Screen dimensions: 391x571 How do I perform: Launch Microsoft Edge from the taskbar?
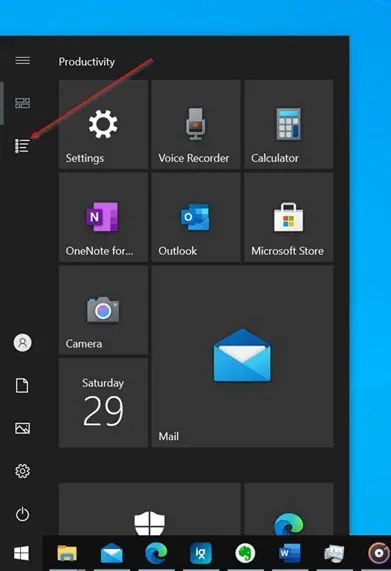tap(156, 553)
